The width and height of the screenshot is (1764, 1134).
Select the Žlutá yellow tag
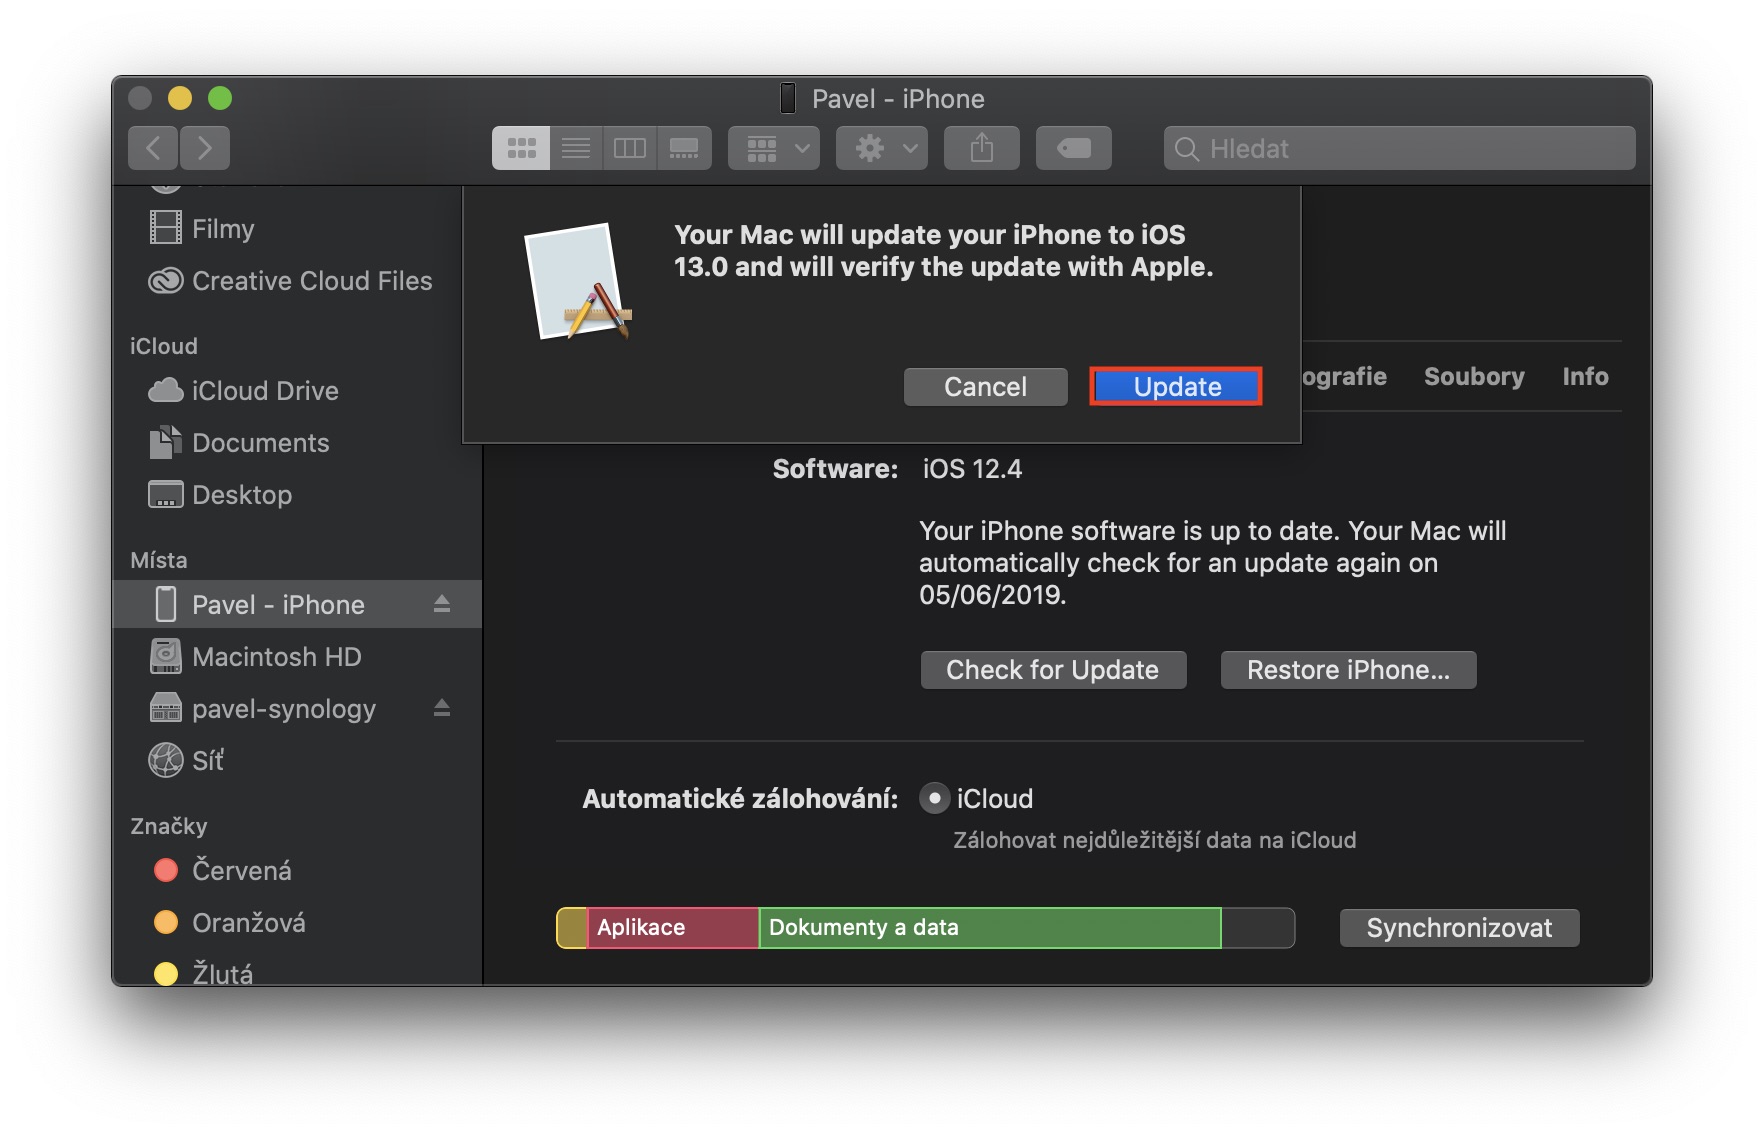298,972
